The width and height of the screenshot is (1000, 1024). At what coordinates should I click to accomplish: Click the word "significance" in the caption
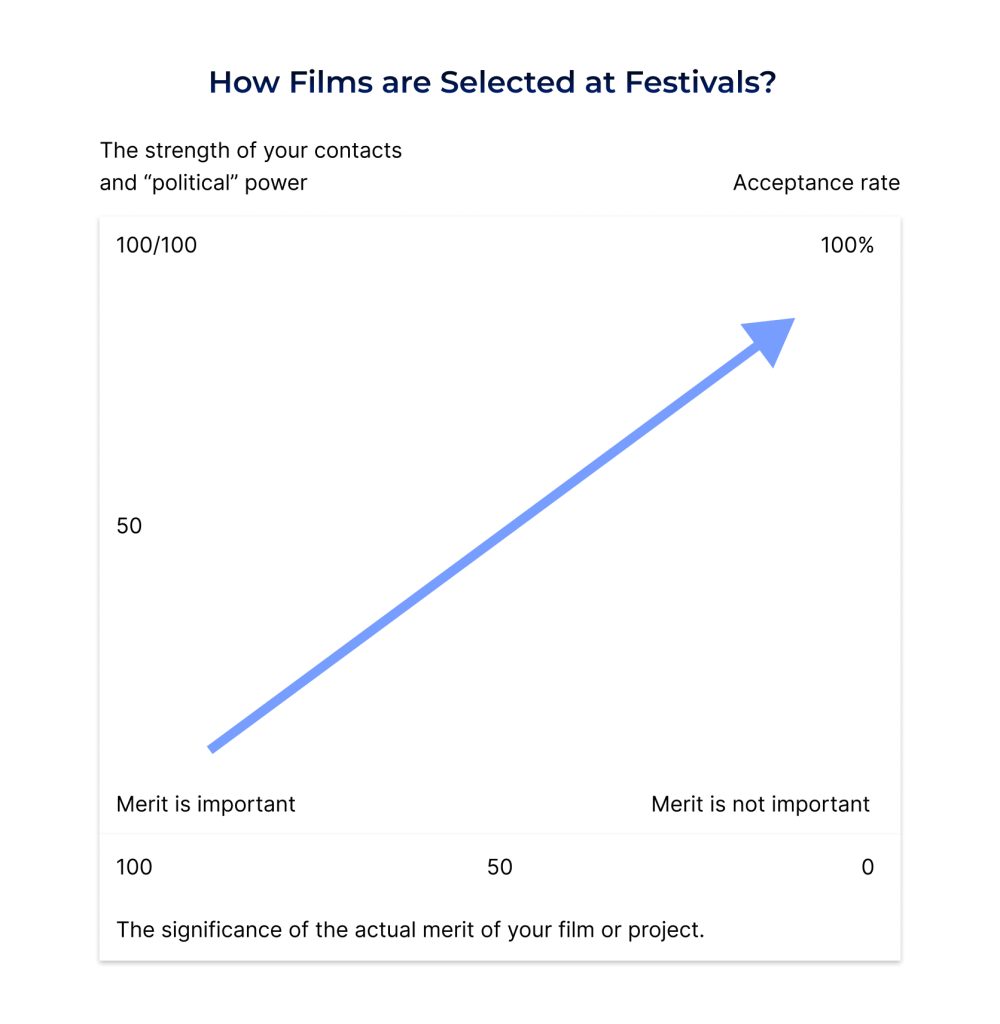click(x=213, y=930)
